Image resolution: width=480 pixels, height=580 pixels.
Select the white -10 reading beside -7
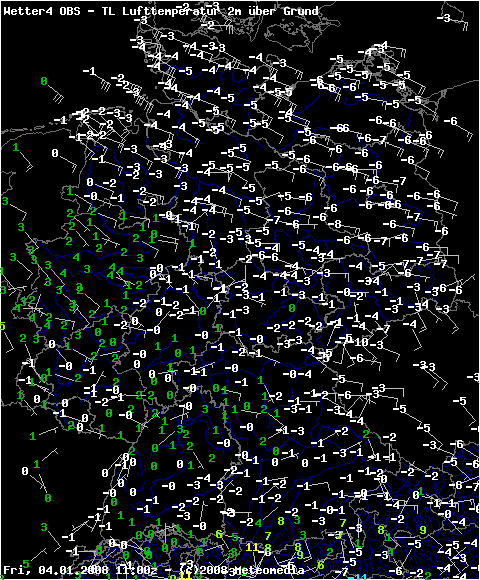tap(358, 342)
